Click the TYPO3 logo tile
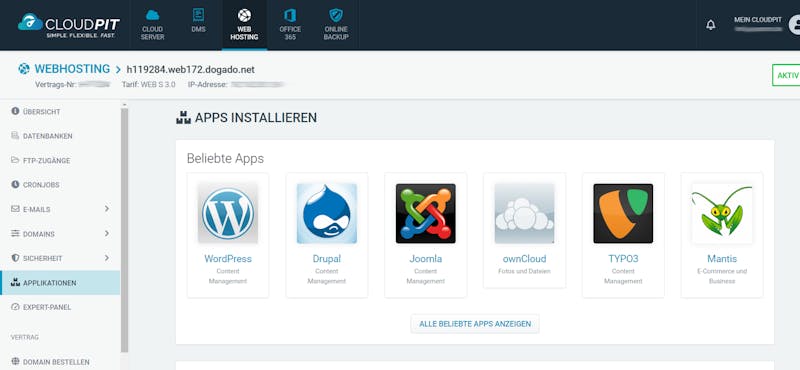800x370 pixels. (623, 213)
